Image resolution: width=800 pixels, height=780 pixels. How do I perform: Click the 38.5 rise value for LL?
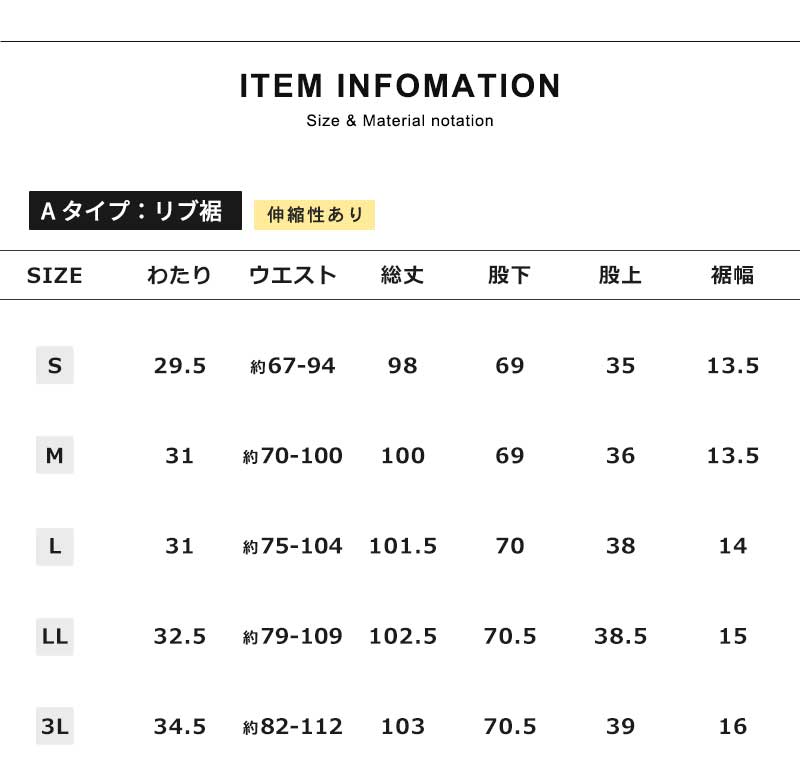point(620,636)
